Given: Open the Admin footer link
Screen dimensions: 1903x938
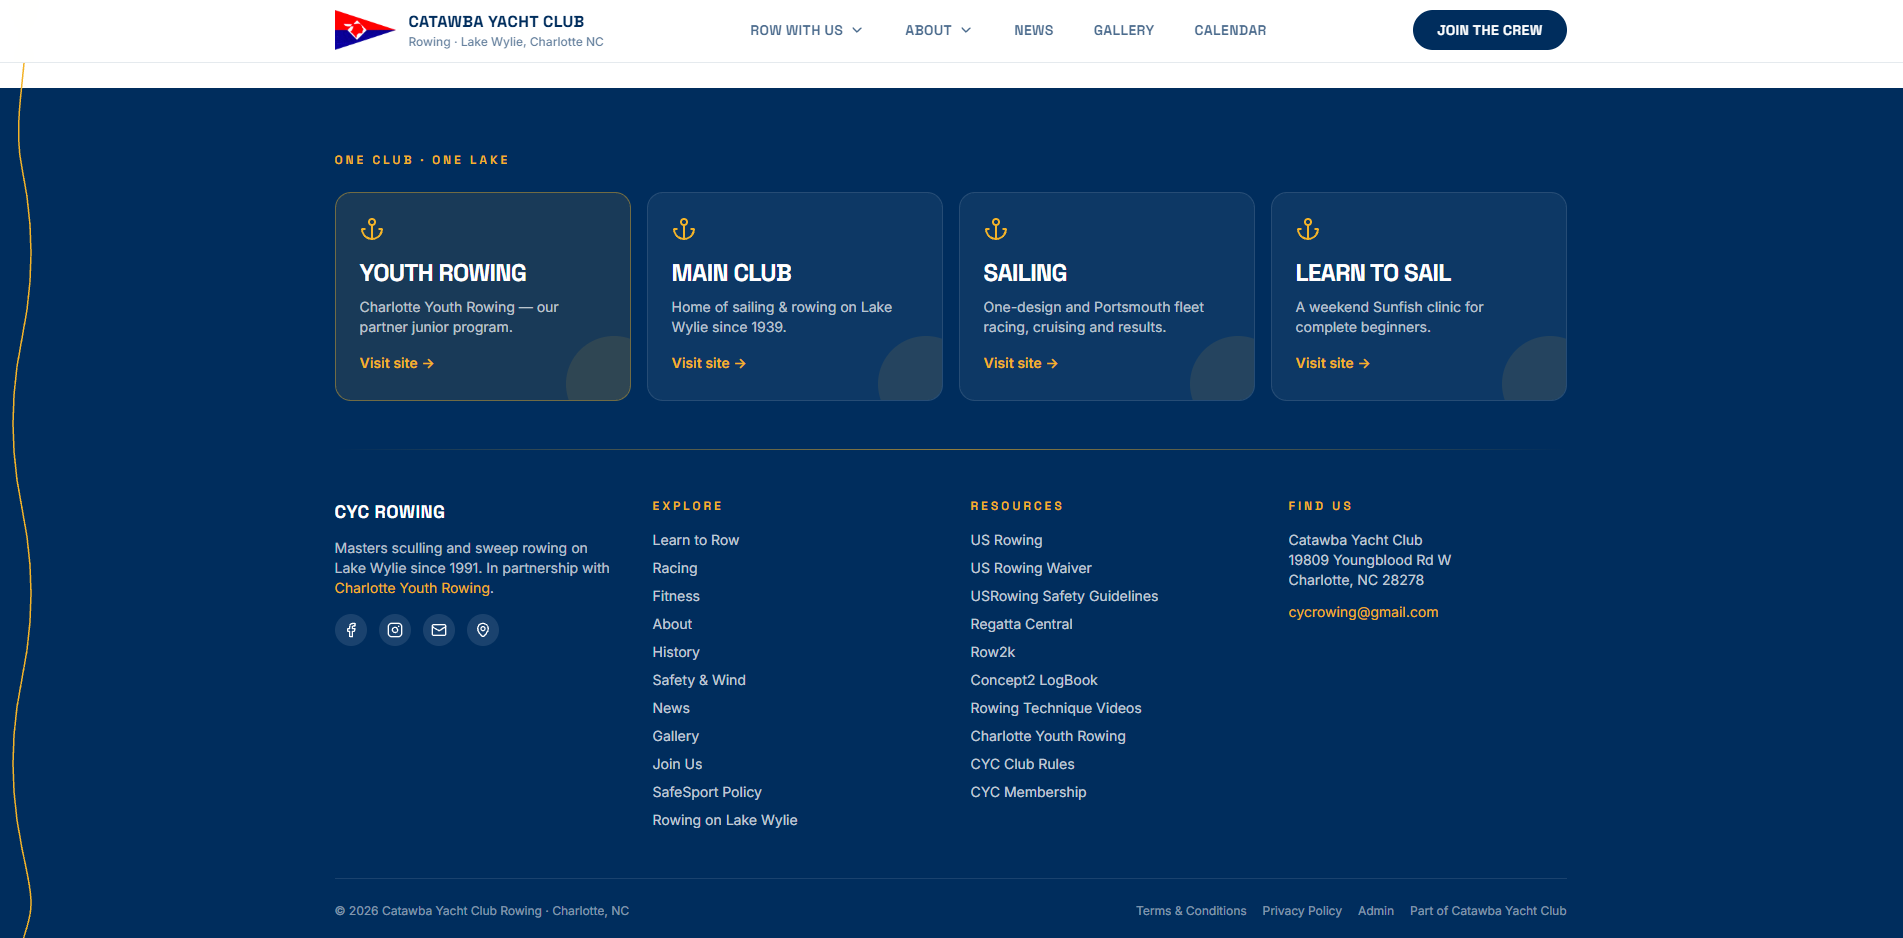Looking at the screenshot, I should tap(1376, 911).
